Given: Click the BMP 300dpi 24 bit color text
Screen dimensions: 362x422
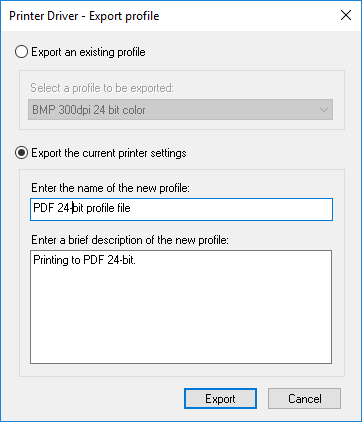Looking at the screenshot, I should pos(89,110).
